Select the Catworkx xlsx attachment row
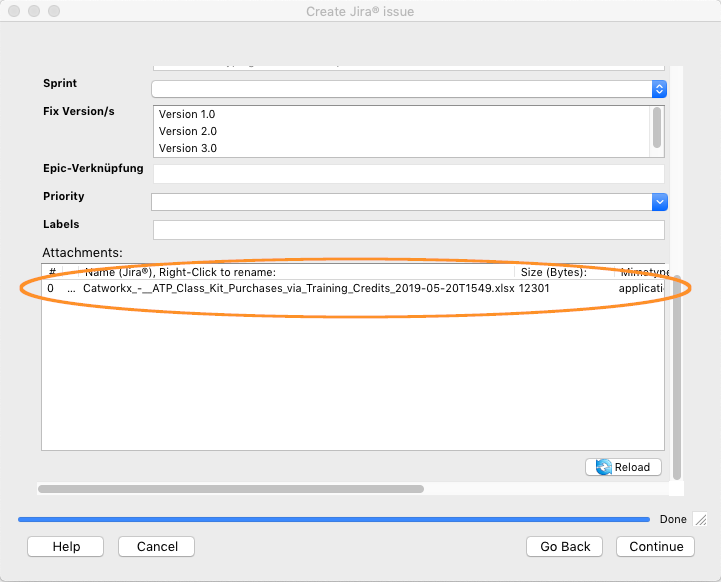721x582 pixels. (298, 288)
